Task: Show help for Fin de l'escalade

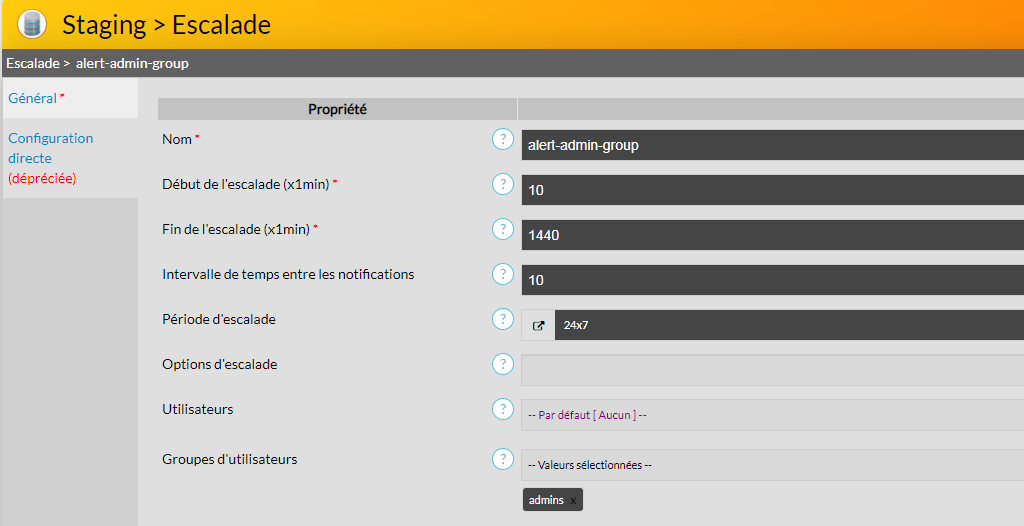Action: tap(502, 229)
